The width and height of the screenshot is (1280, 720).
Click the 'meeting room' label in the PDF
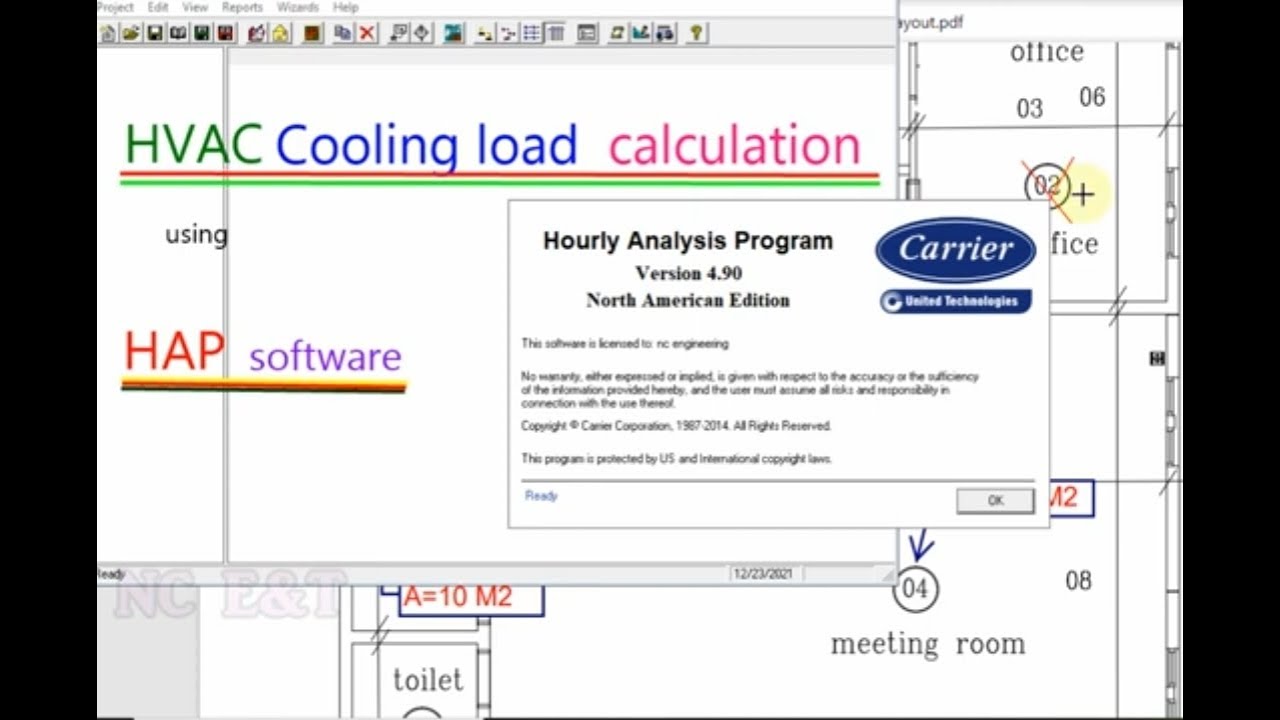click(x=928, y=645)
